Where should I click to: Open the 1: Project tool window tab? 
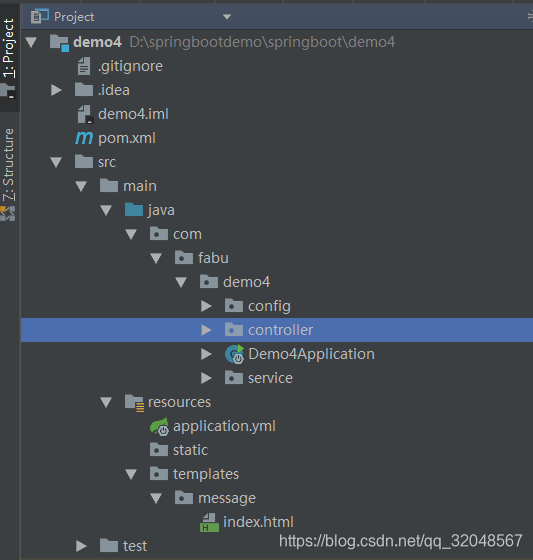(10, 57)
